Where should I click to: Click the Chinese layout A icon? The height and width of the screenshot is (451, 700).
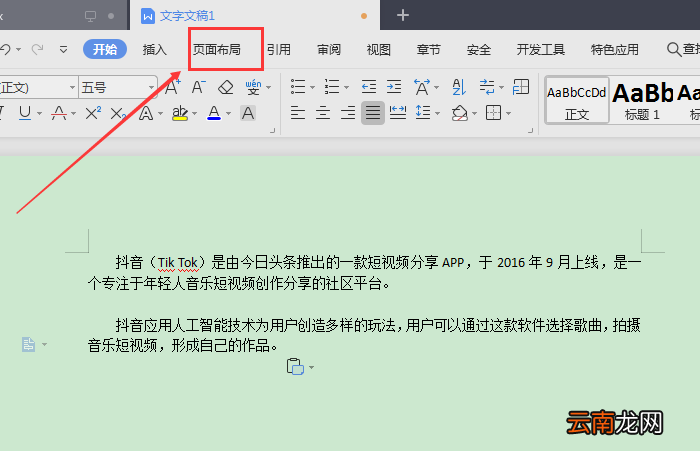coord(422,87)
